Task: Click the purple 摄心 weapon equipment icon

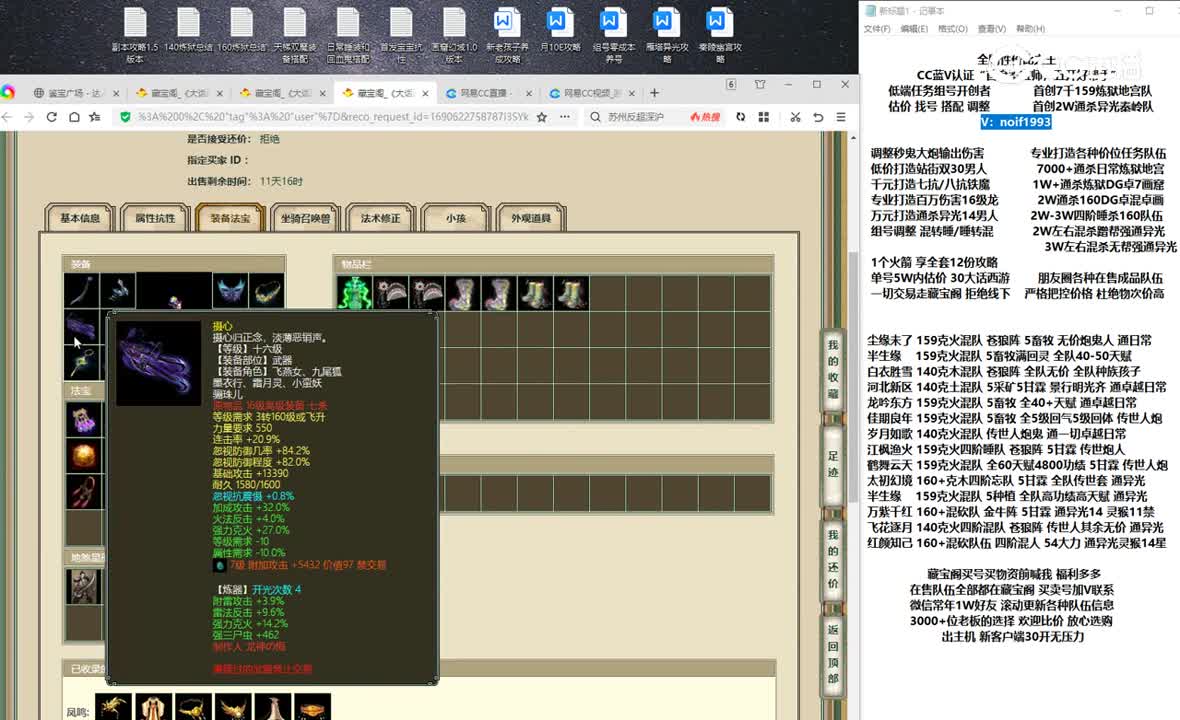Action: click(x=81, y=327)
